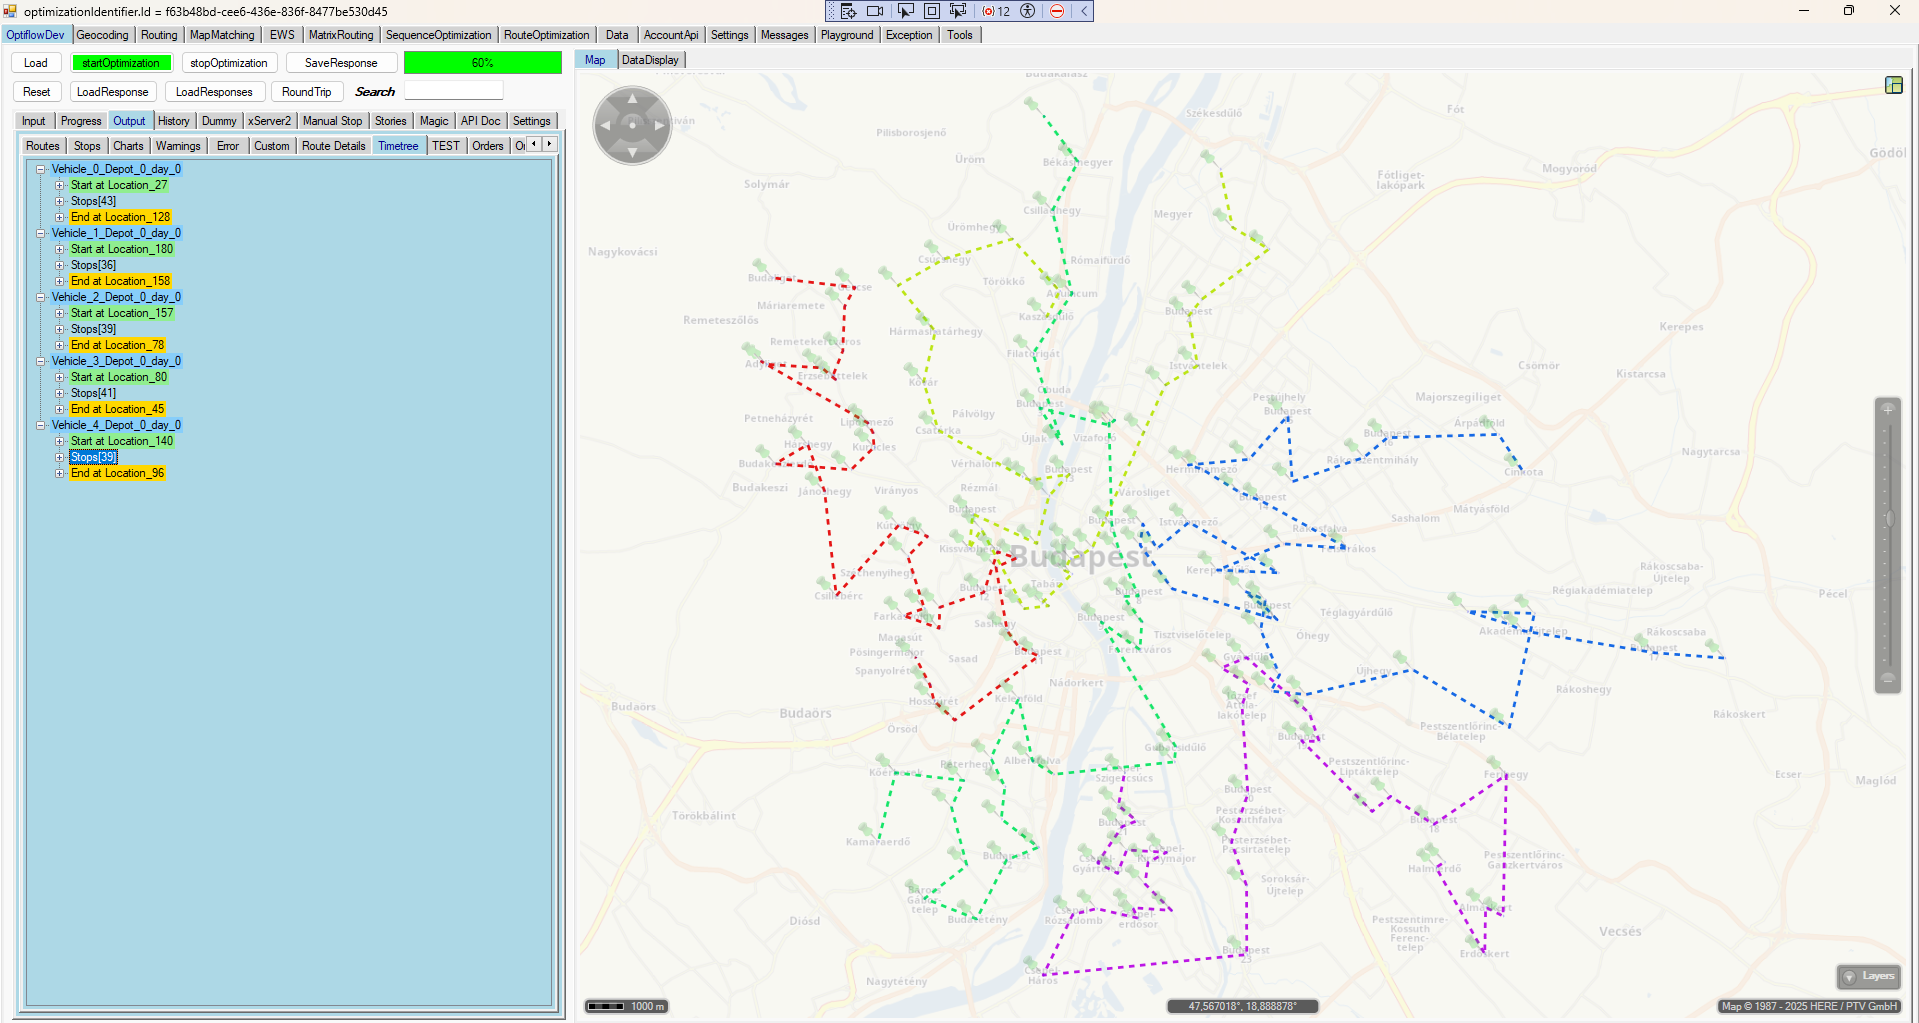Pan the map north with the compass arrow
The image size is (1919, 1023).
(632, 98)
